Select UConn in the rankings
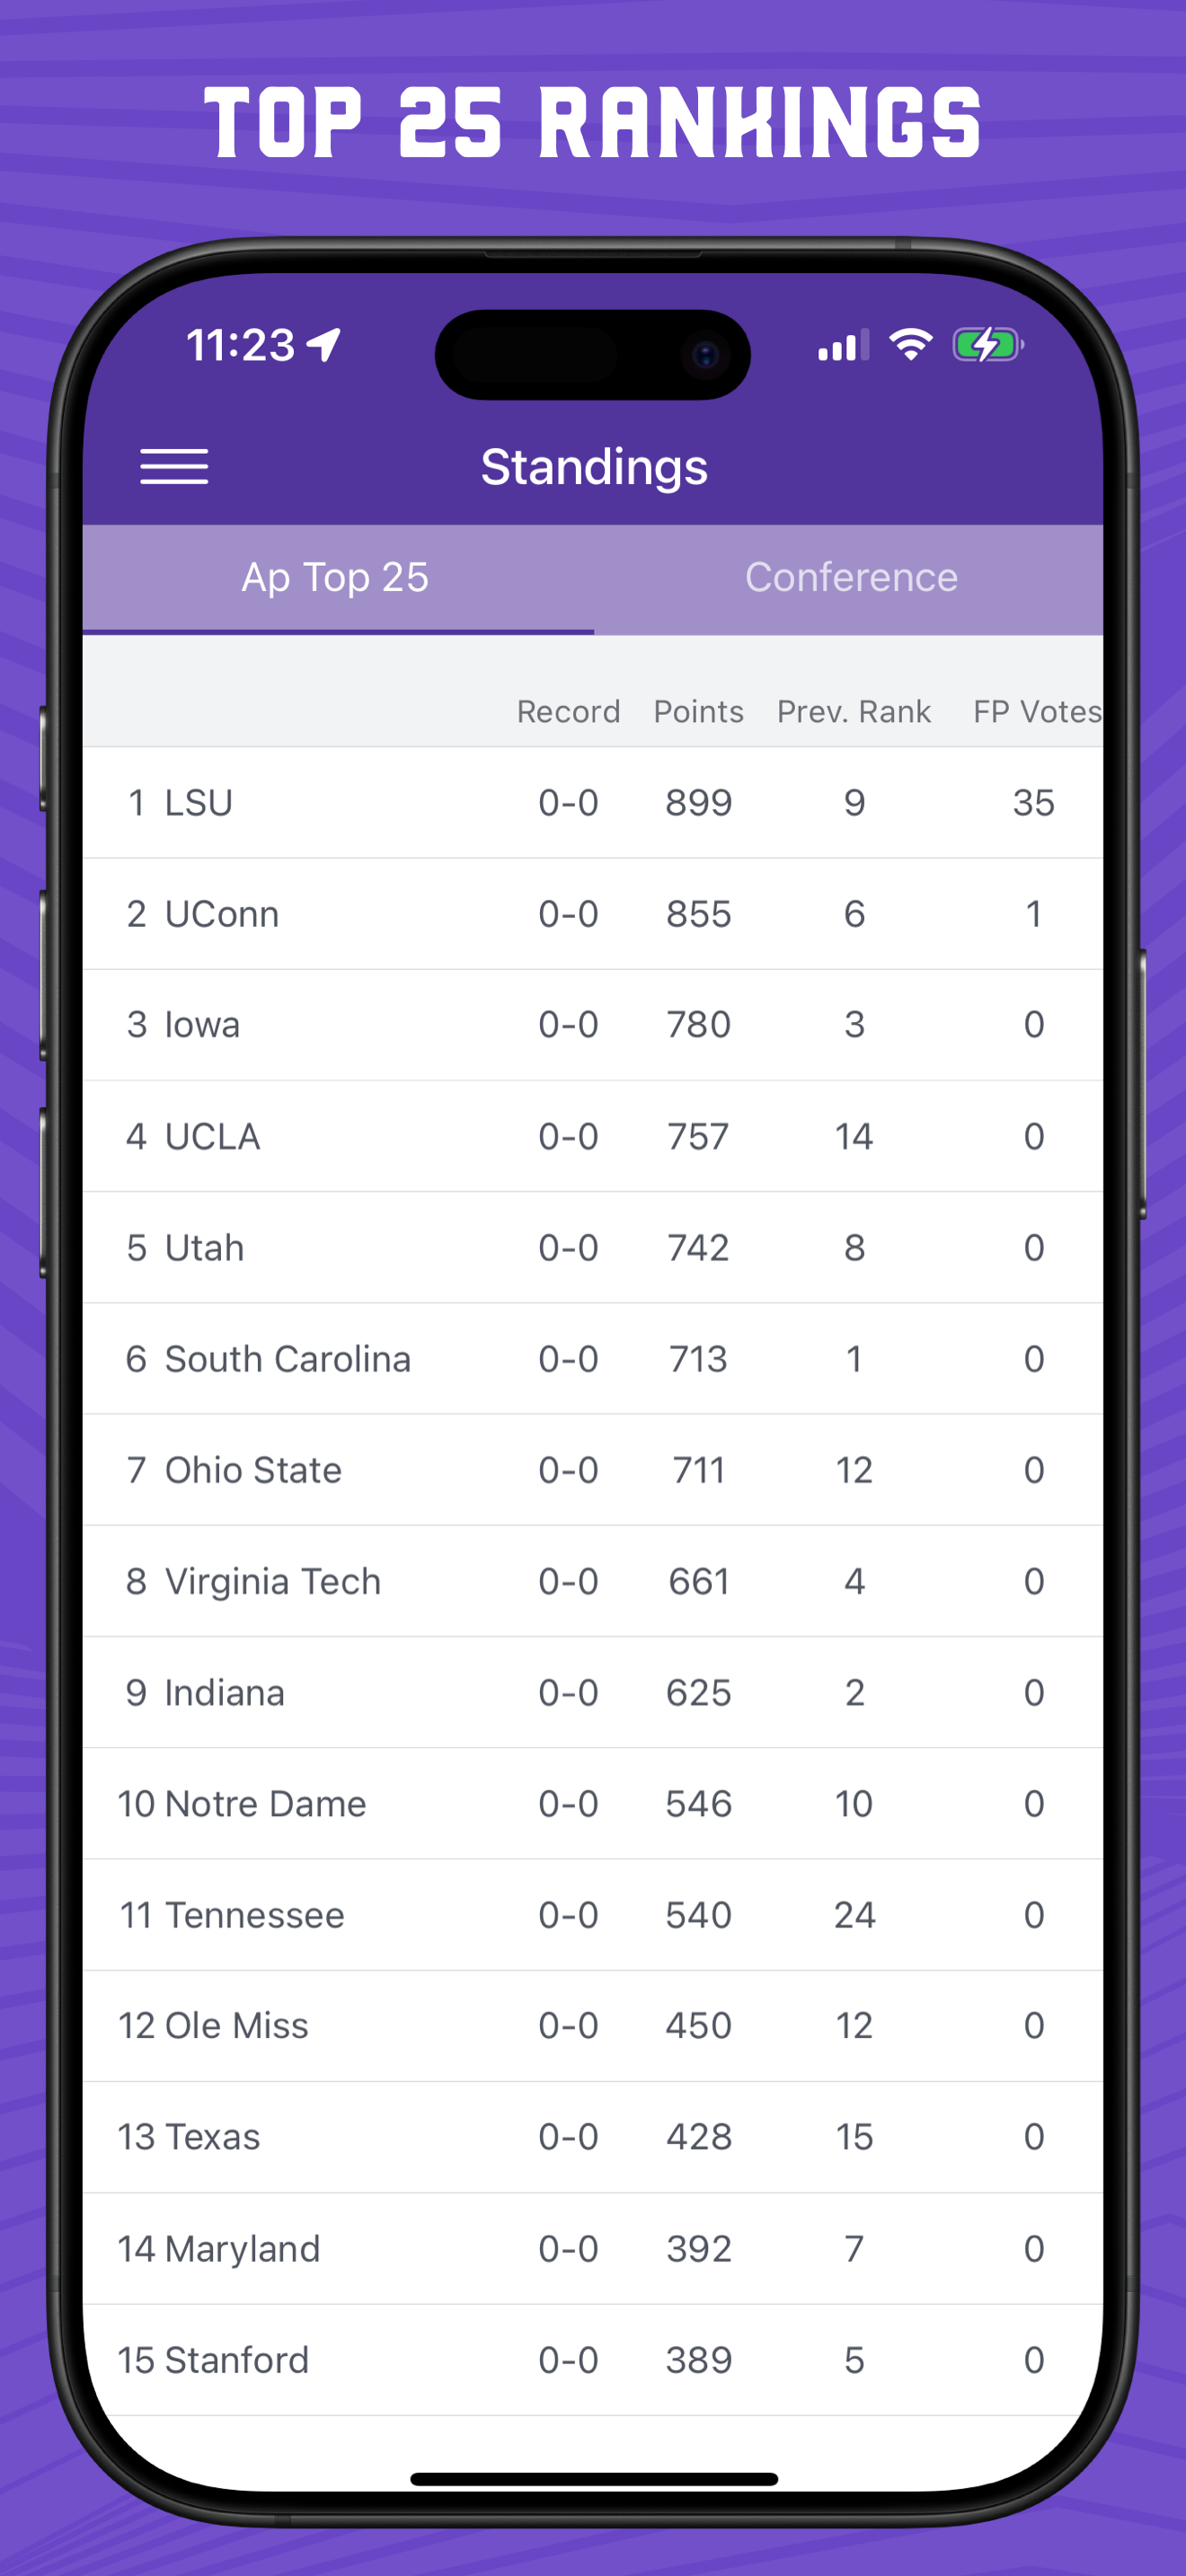 [593, 914]
